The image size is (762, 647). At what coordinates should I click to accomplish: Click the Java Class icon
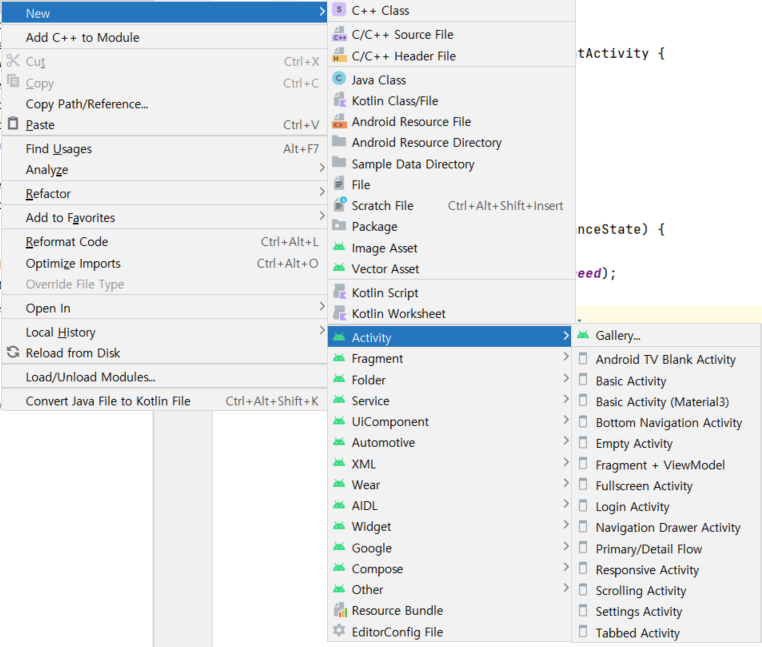click(339, 79)
